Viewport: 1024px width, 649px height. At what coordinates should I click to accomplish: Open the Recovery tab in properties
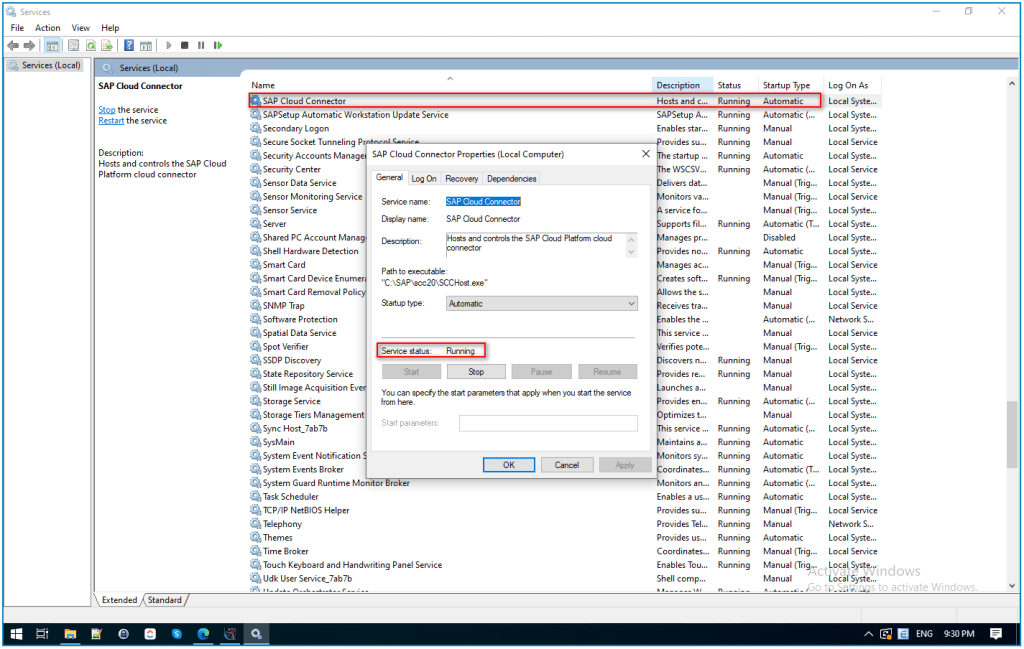pyautogui.click(x=461, y=179)
